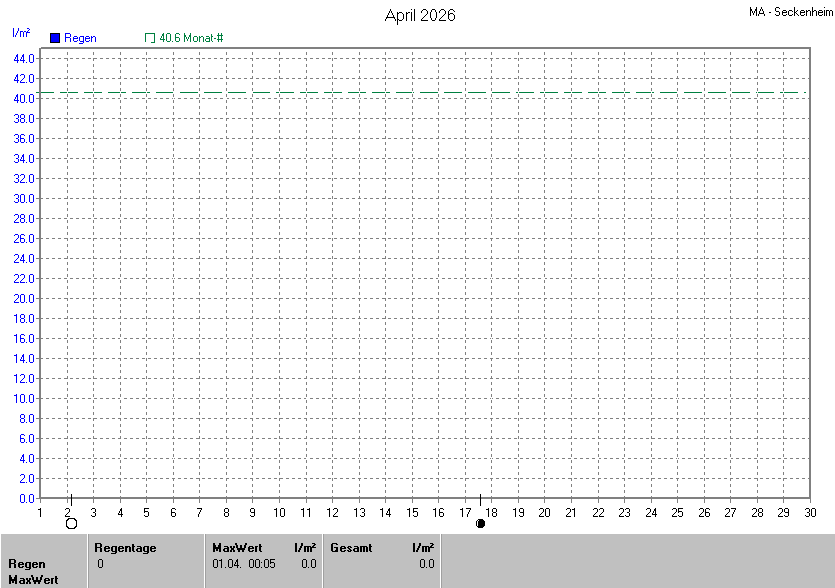Screen dimensions: 835x588
Task: Click the Regen row label in the table
Action: [x=26, y=564]
